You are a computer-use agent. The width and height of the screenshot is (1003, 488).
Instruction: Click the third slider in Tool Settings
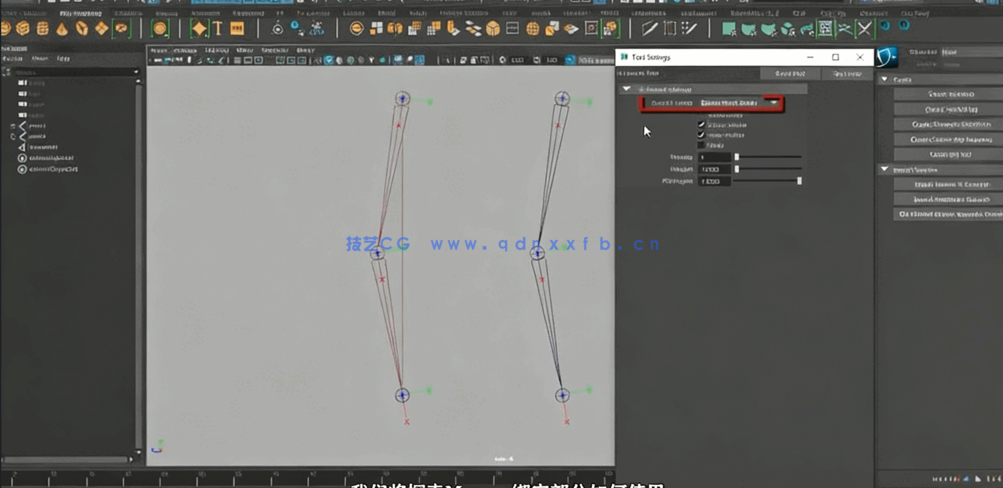coord(768,181)
